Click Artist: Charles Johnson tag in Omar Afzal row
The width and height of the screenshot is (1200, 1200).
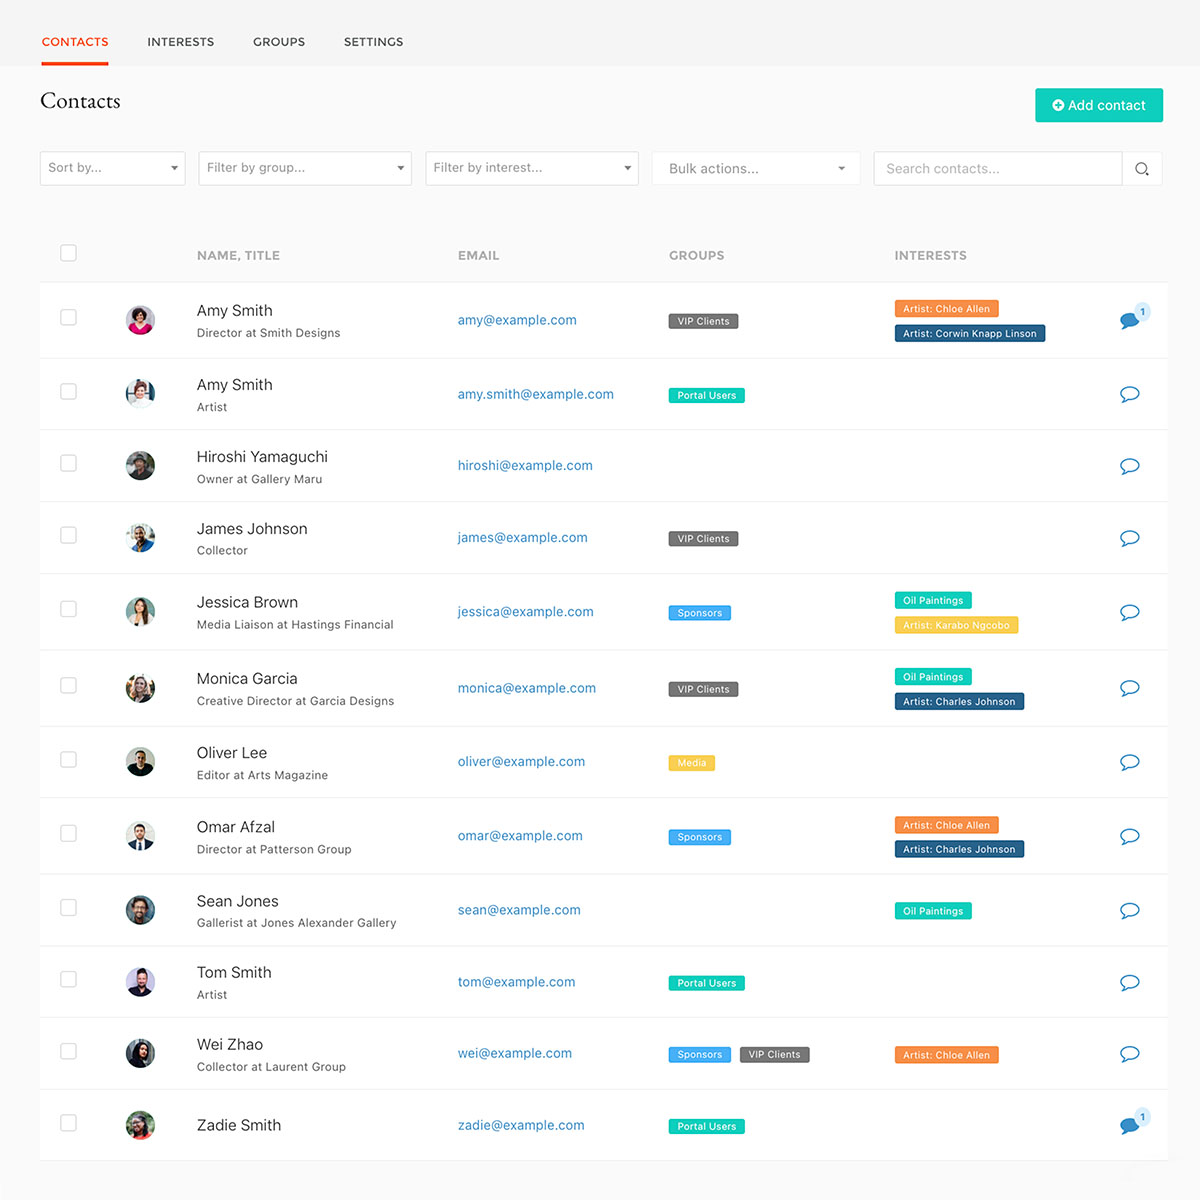coord(959,849)
